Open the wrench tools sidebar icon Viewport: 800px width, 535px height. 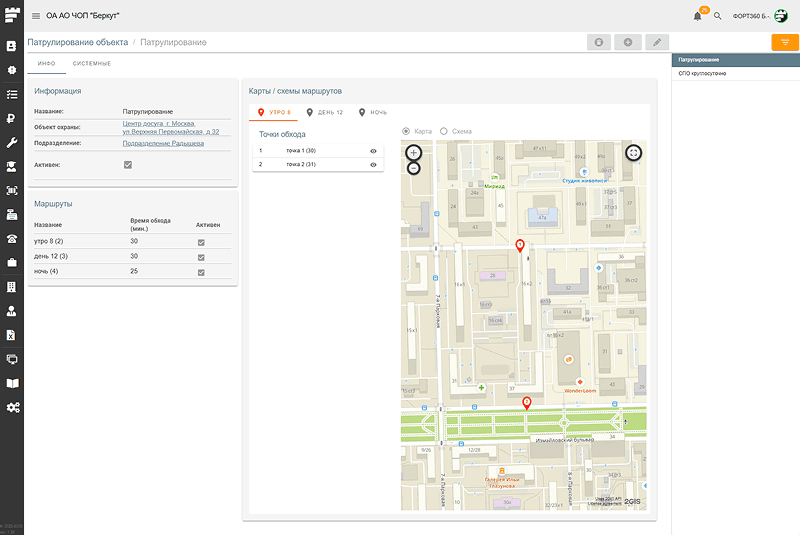point(12,142)
